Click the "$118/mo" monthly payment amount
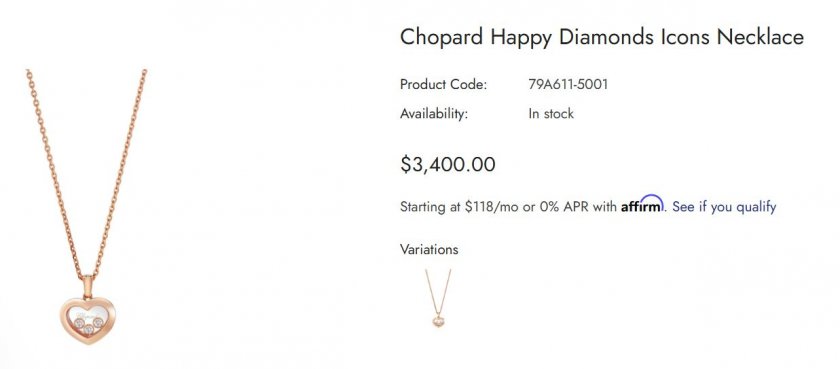Screen dimensions: 840x369 point(491,207)
